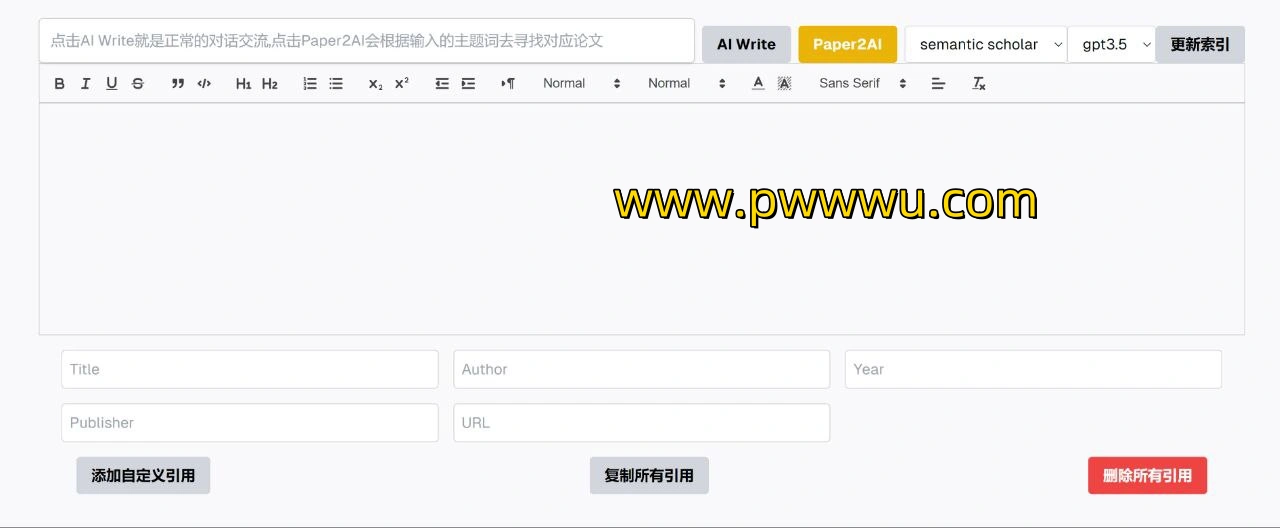Click the Title input field

[x=249, y=369]
